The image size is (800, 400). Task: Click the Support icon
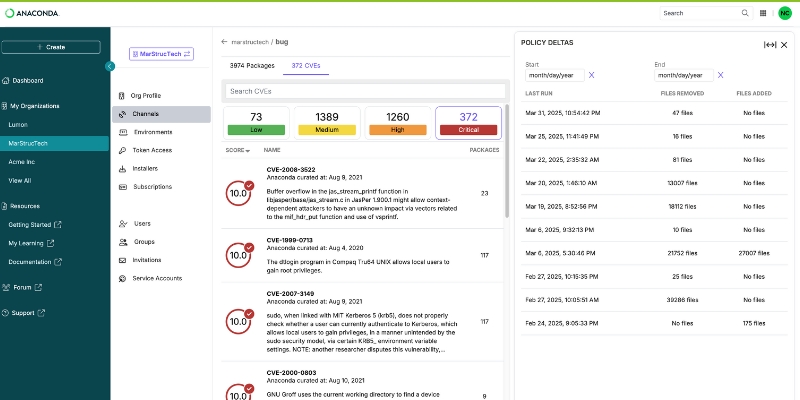[6, 313]
